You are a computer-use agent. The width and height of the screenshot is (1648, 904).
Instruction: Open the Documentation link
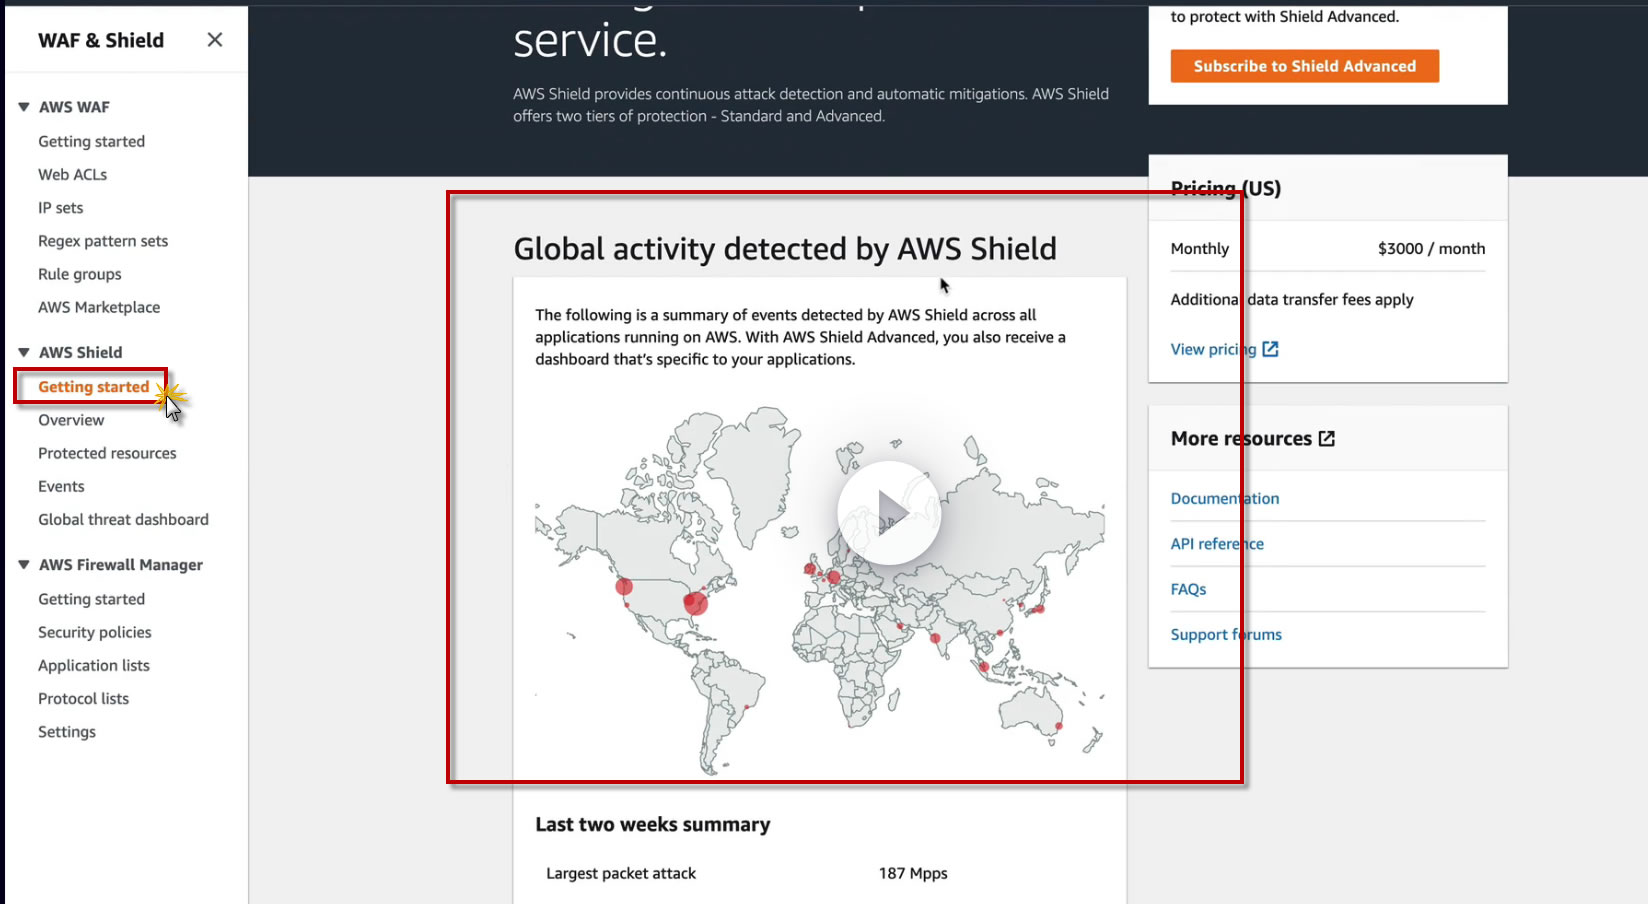click(x=1224, y=498)
